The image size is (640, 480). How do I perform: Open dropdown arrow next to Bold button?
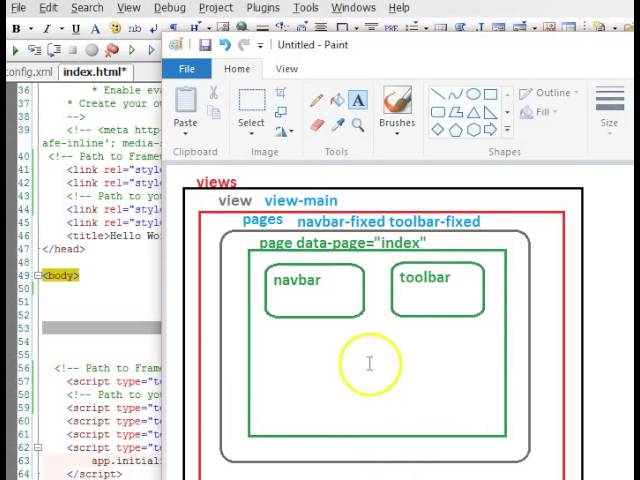click(x=31, y=29)
